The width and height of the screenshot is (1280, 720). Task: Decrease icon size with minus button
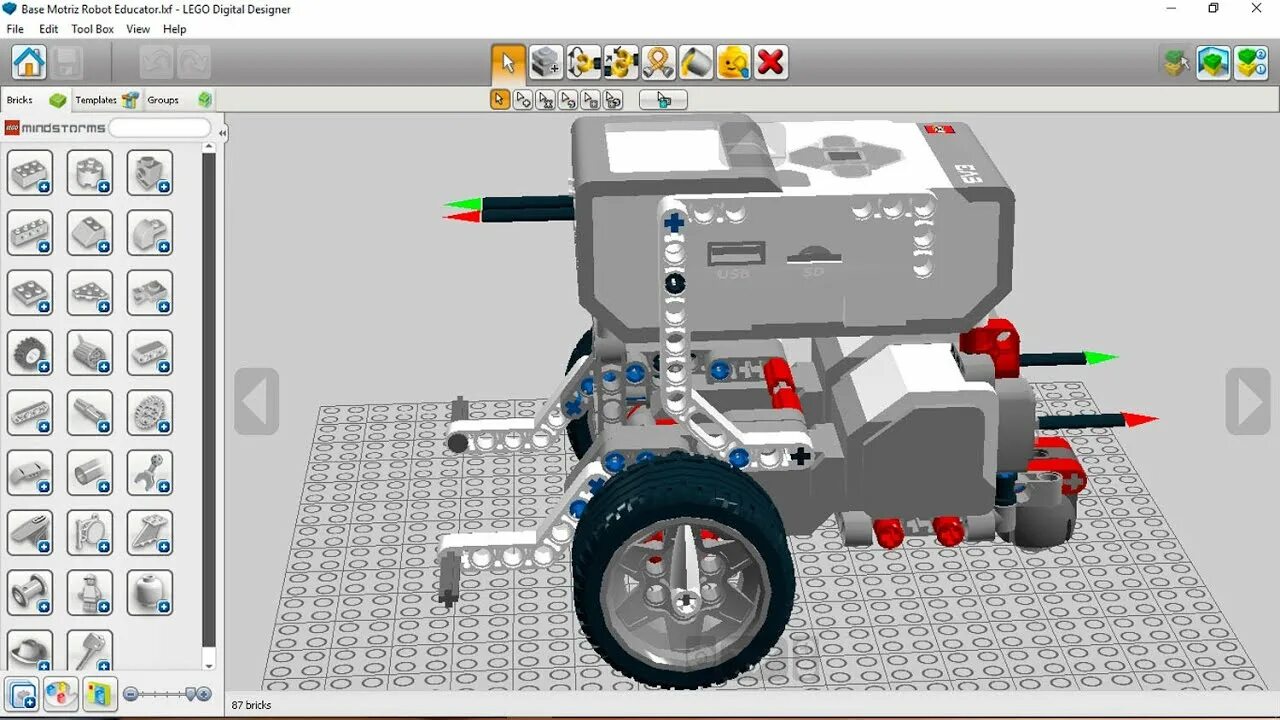tap(130, 693)
